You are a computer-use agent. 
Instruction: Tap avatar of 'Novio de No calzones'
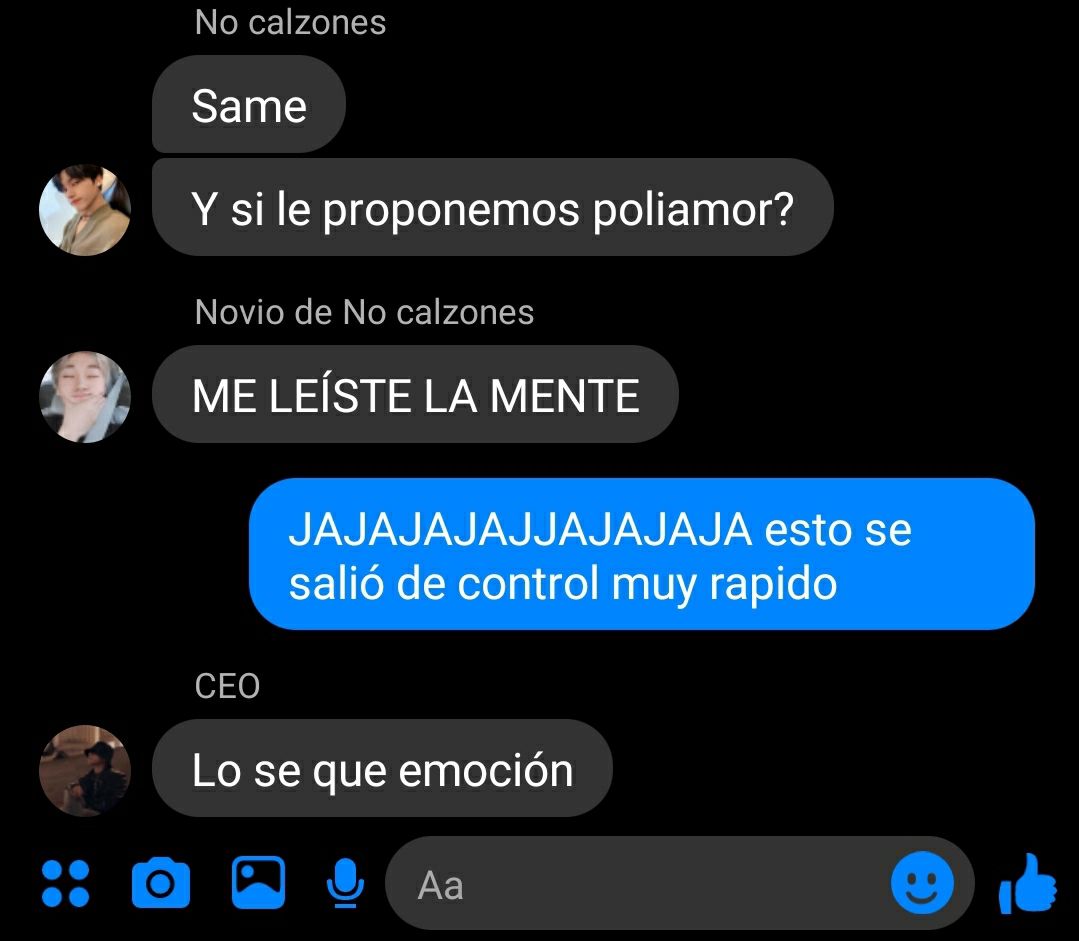(x=85, y=397)
